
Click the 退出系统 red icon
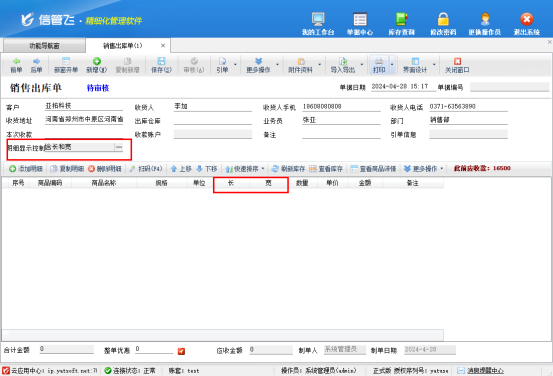[527, 19]
